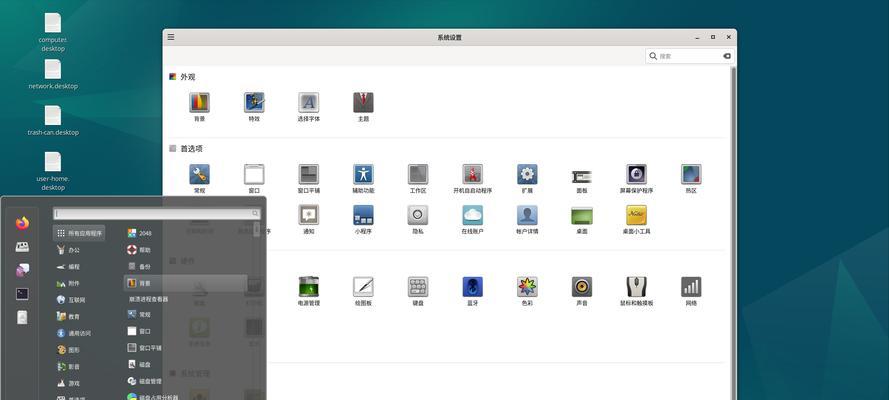Screen dimensions: 889x400
Task: Open the 面板 panel settings
Action: [x=582, y=178]
